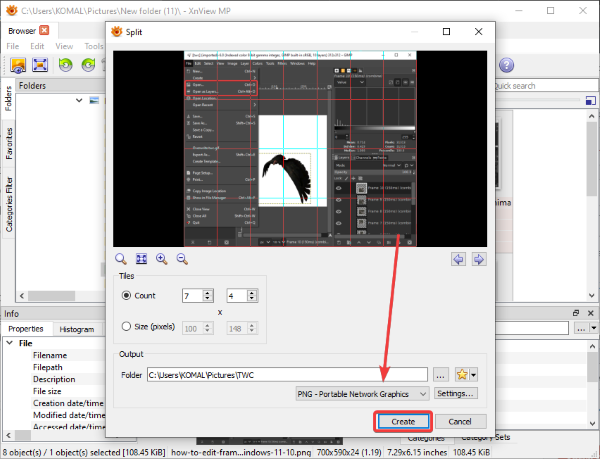
Task: Select the Size (pixels) radio option
Action: 127,326
